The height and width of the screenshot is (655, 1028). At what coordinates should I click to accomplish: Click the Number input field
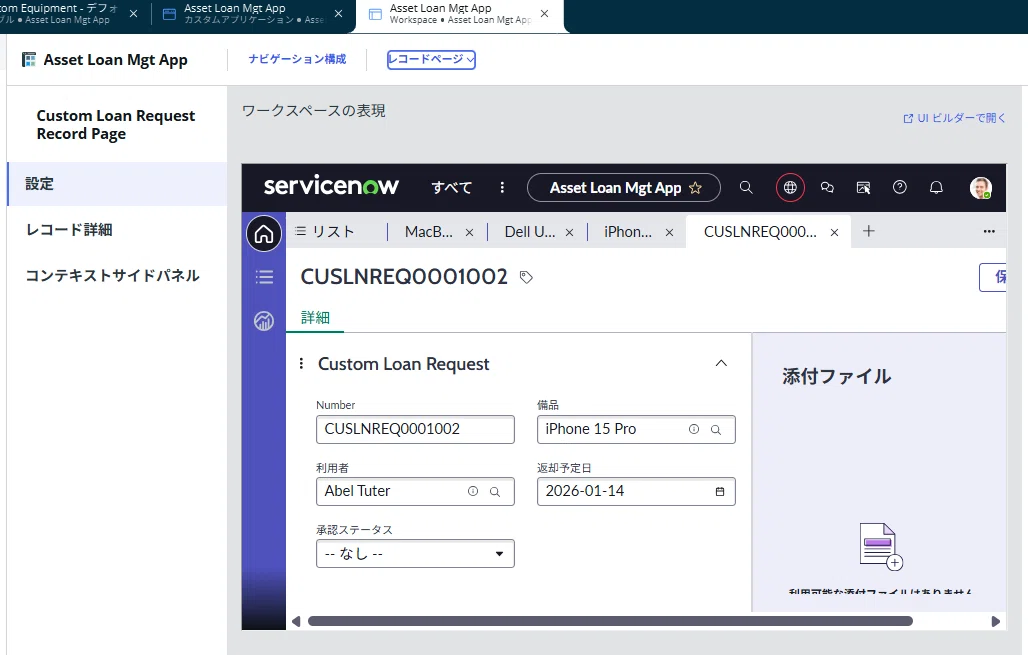pos(415,429)
